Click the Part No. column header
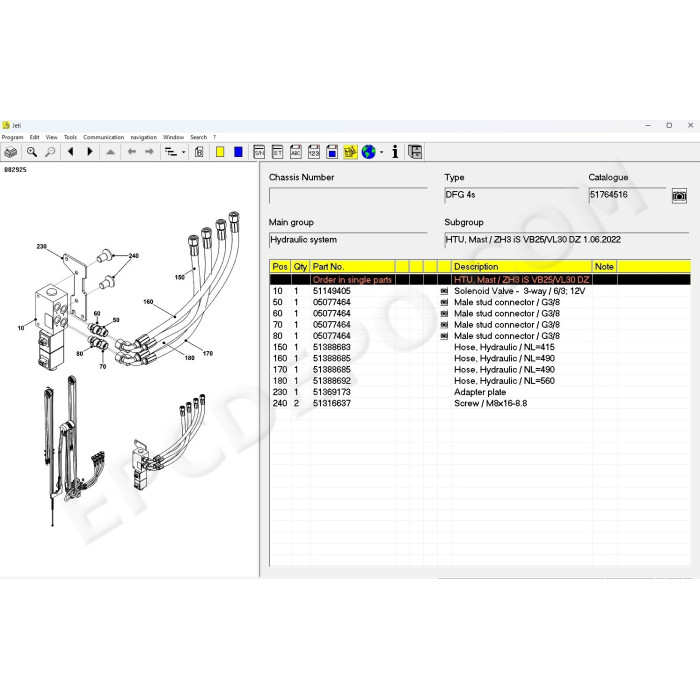700x700 pixels. [x=353, y=267]
